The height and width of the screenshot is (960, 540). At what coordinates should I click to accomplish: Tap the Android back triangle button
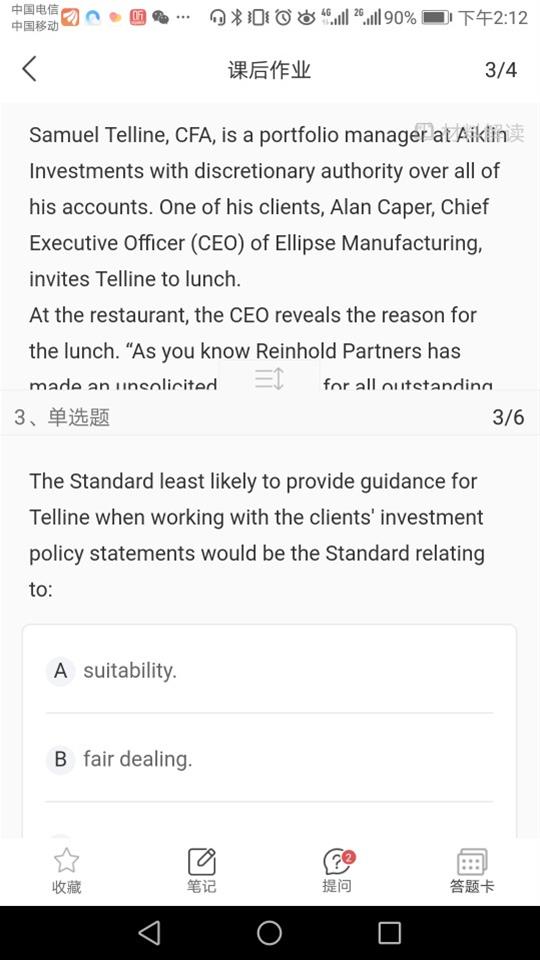coord(149,932)
